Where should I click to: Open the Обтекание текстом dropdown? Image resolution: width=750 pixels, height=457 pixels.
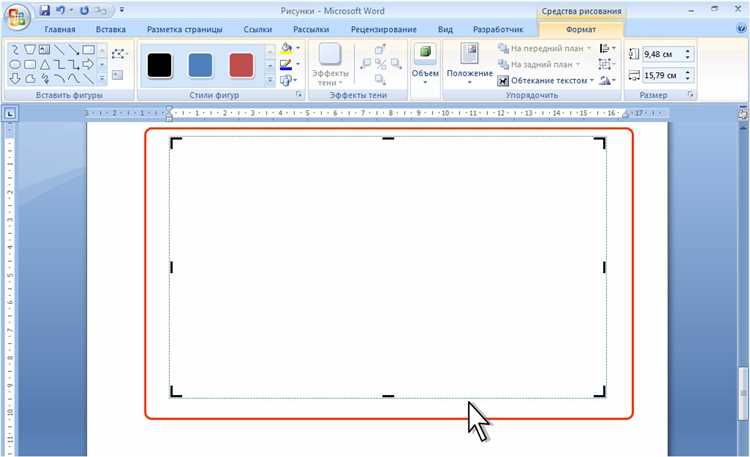click(545, 80)
